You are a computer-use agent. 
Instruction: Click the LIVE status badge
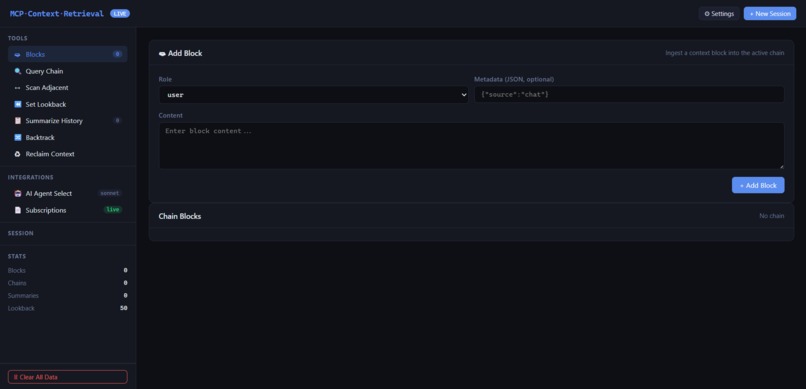coord(120,14)
